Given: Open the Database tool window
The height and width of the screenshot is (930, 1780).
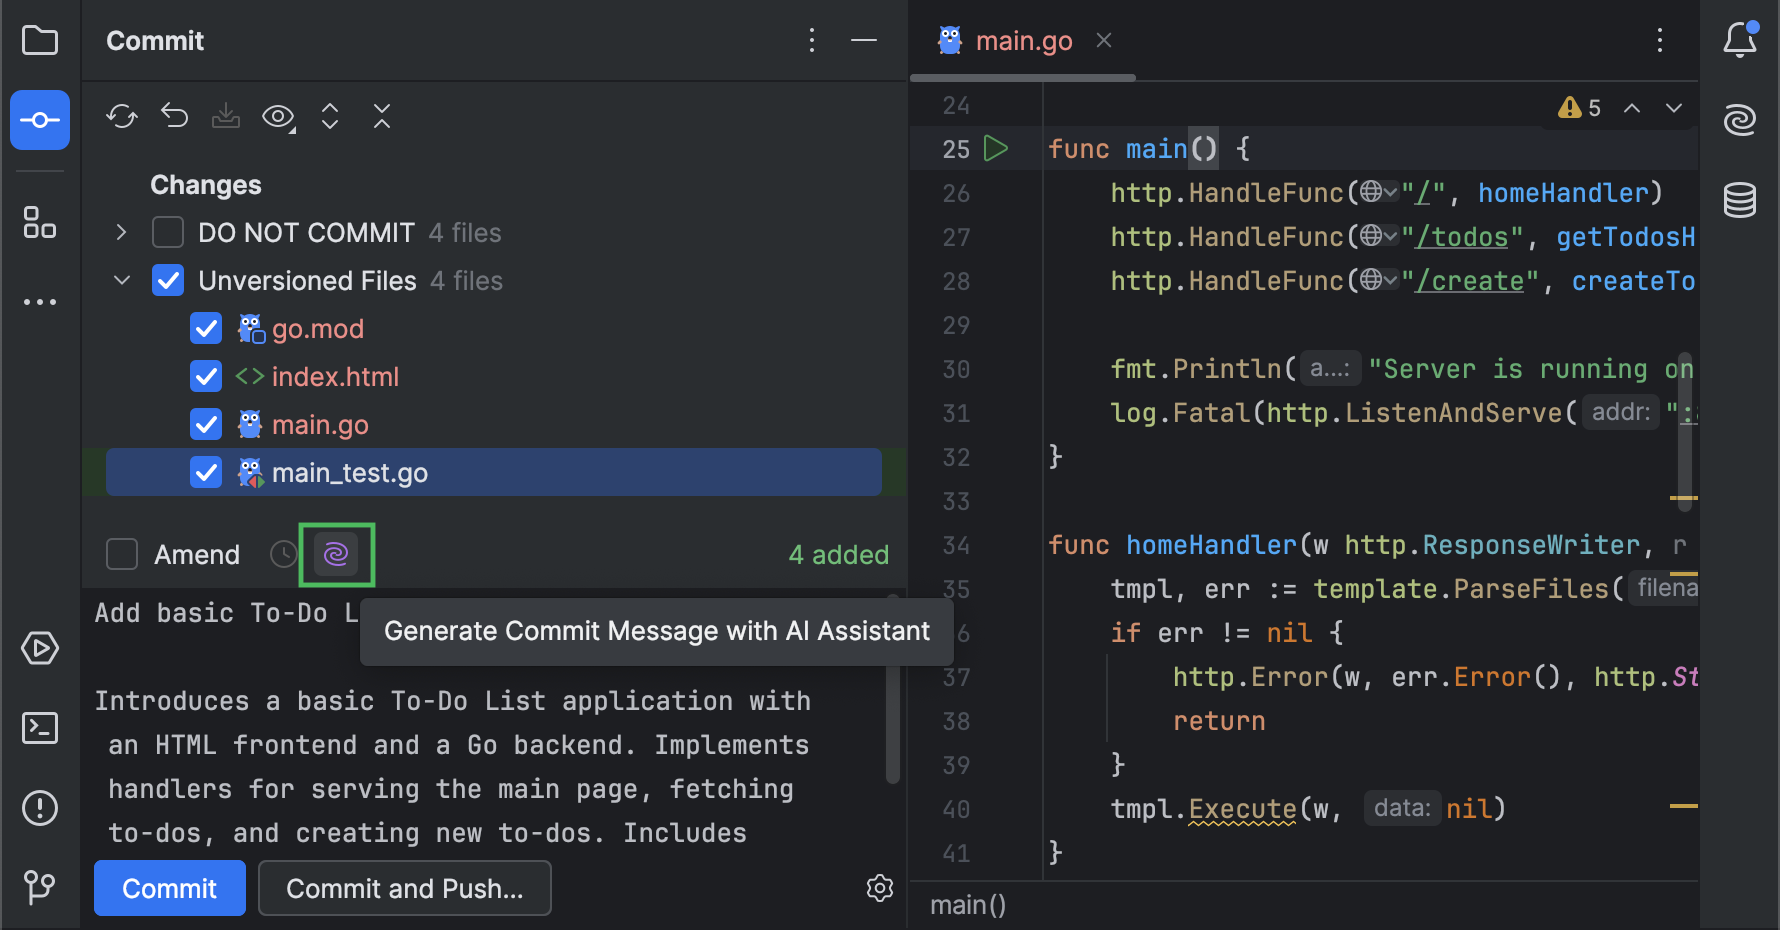Looking at the screenshot, I should 1740,199.
